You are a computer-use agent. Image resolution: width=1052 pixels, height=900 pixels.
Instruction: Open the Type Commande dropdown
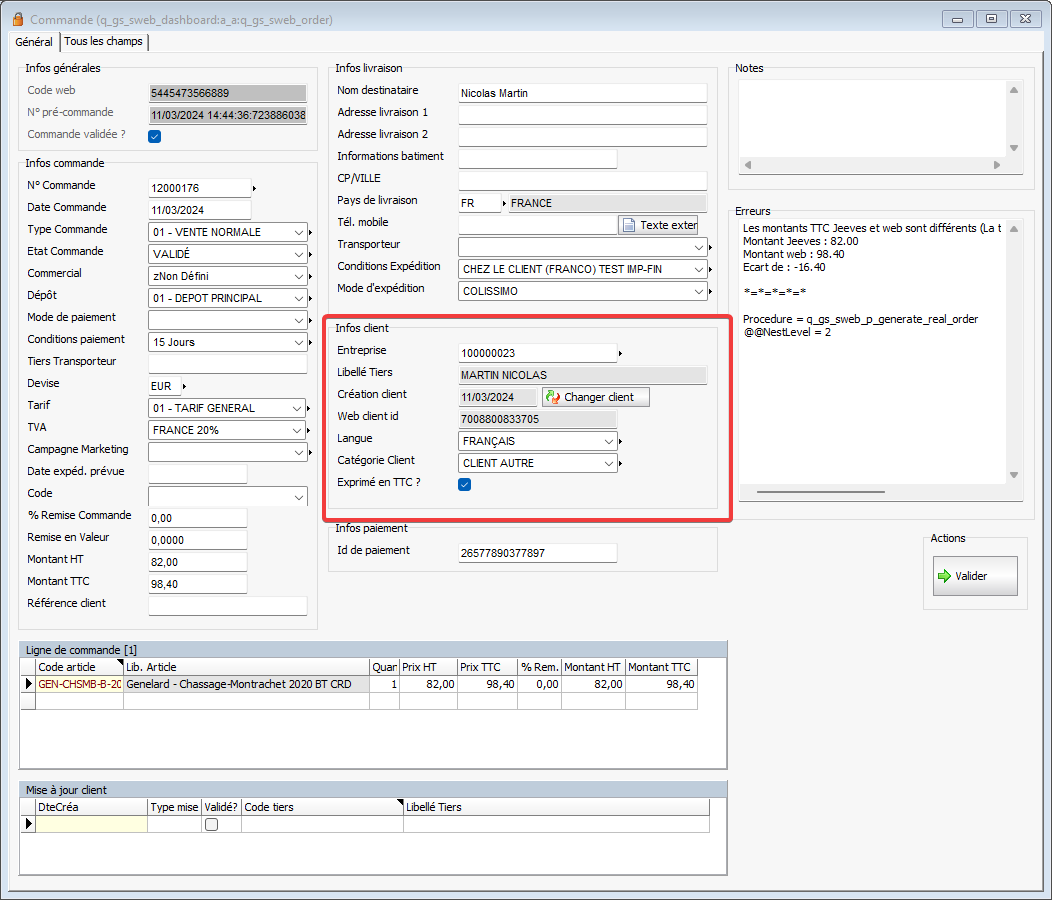[299, 232]
